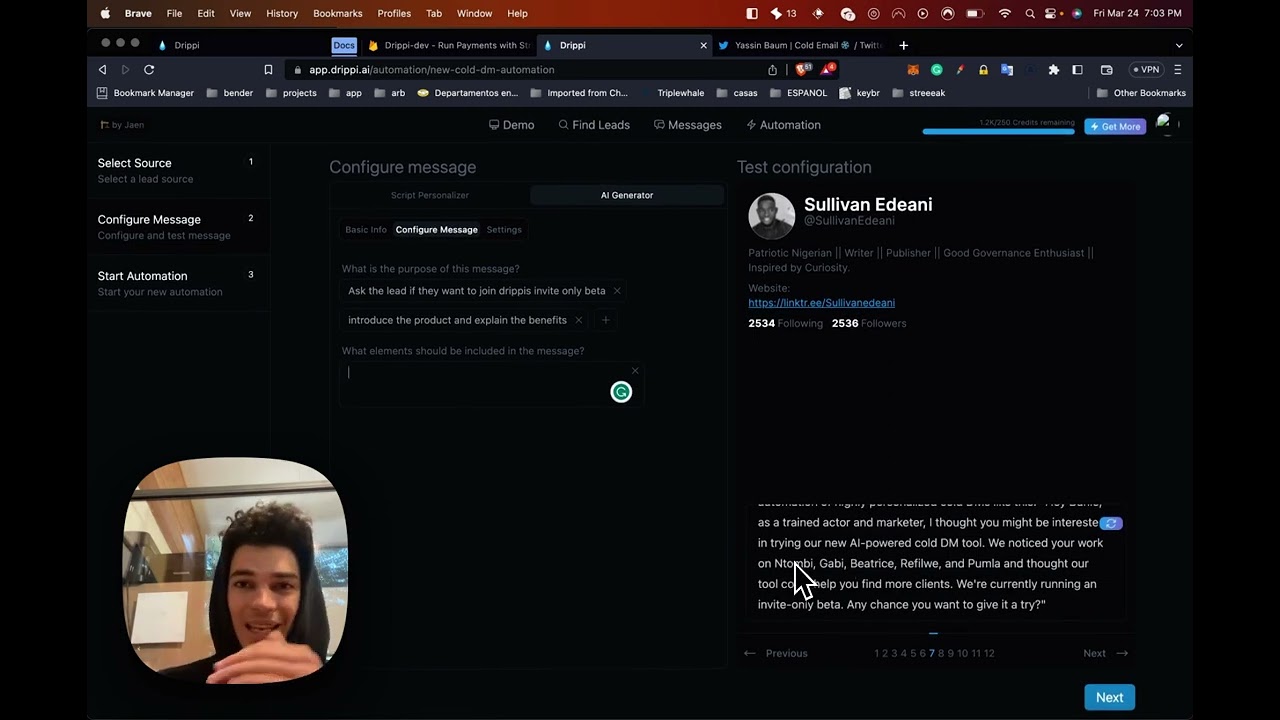Open MetaMask fox extension
This screenshot has width=1280, height=720.
tap(912, 70)
